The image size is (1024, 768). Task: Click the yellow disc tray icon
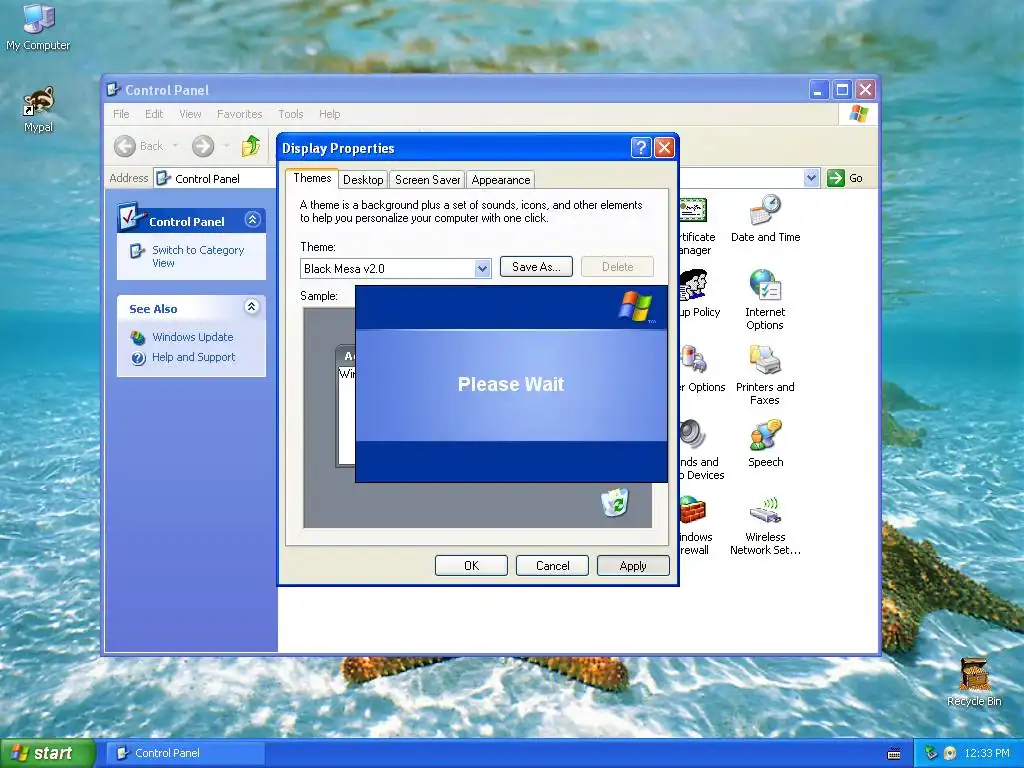pyautogui.click(x=950, y=753)
